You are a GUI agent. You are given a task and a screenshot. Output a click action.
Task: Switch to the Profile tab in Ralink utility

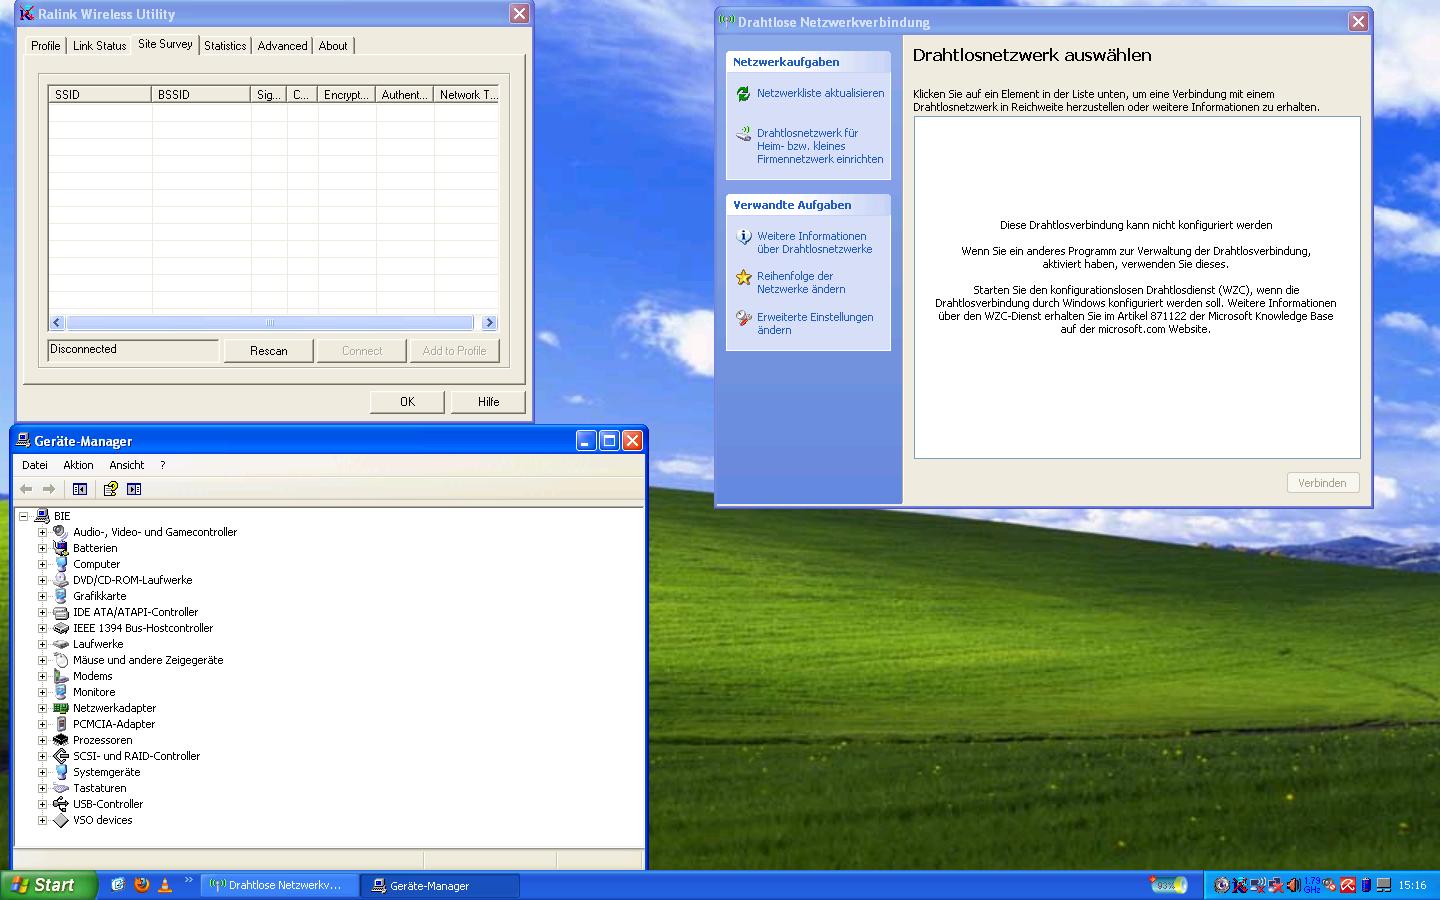[46, 46]
